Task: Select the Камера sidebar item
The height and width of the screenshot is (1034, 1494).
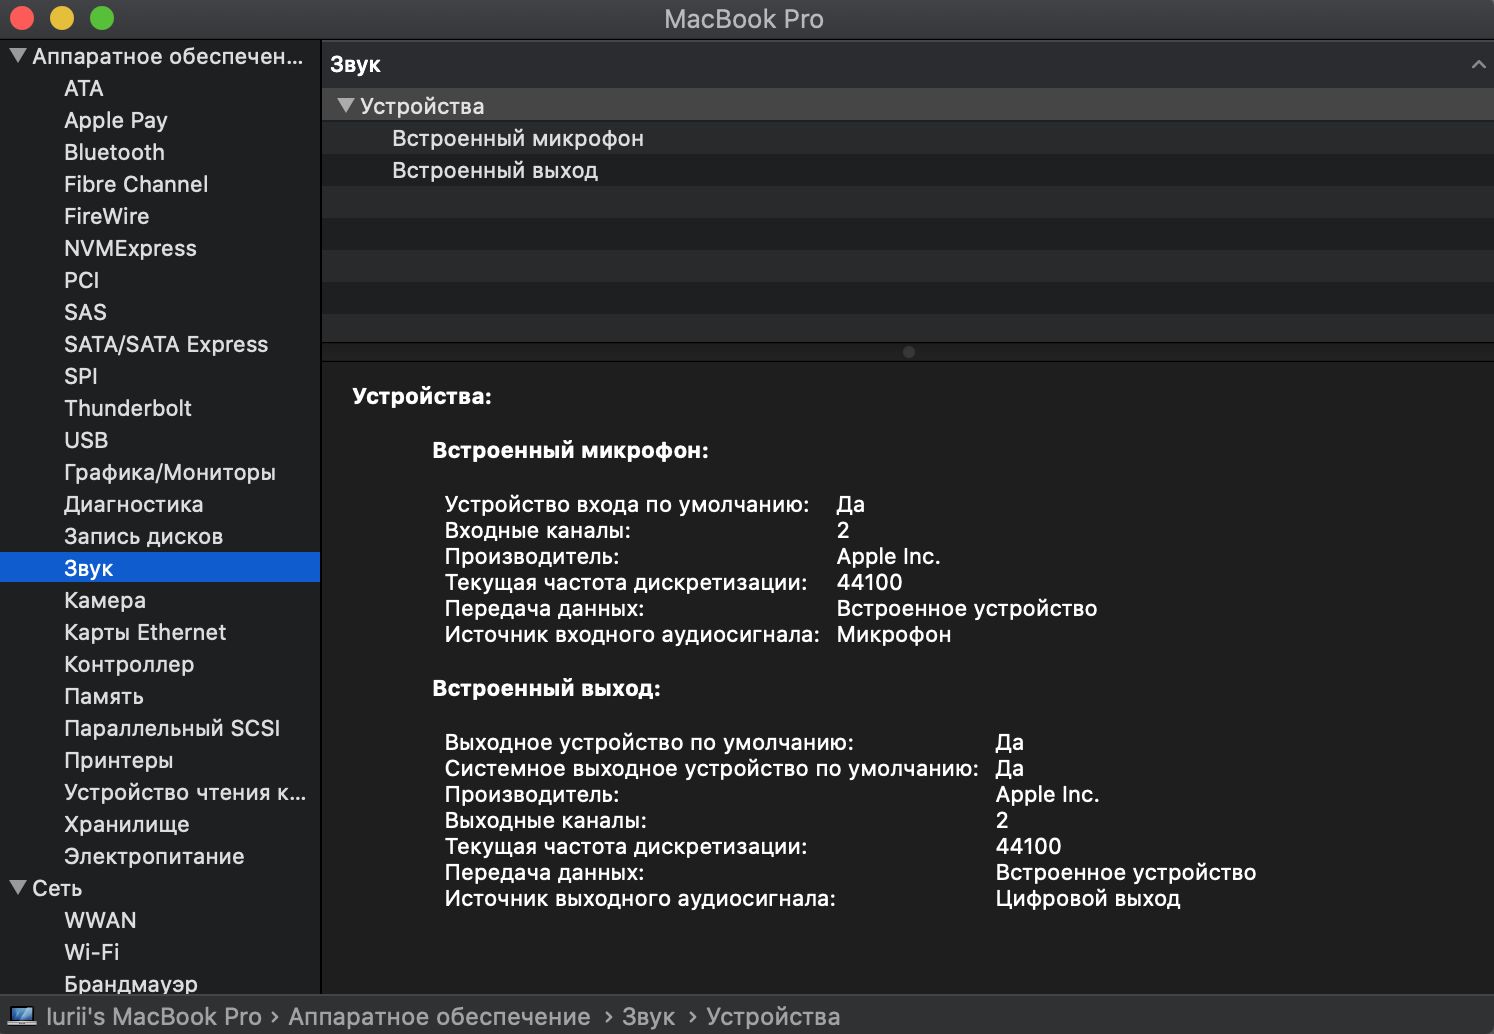Action: pos(105,600)
